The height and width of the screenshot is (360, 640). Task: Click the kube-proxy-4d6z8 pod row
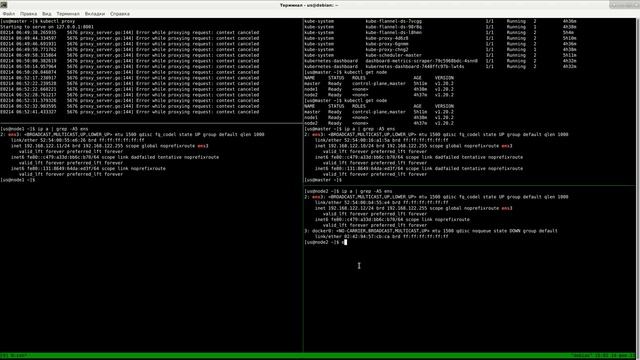click(440, 38)
